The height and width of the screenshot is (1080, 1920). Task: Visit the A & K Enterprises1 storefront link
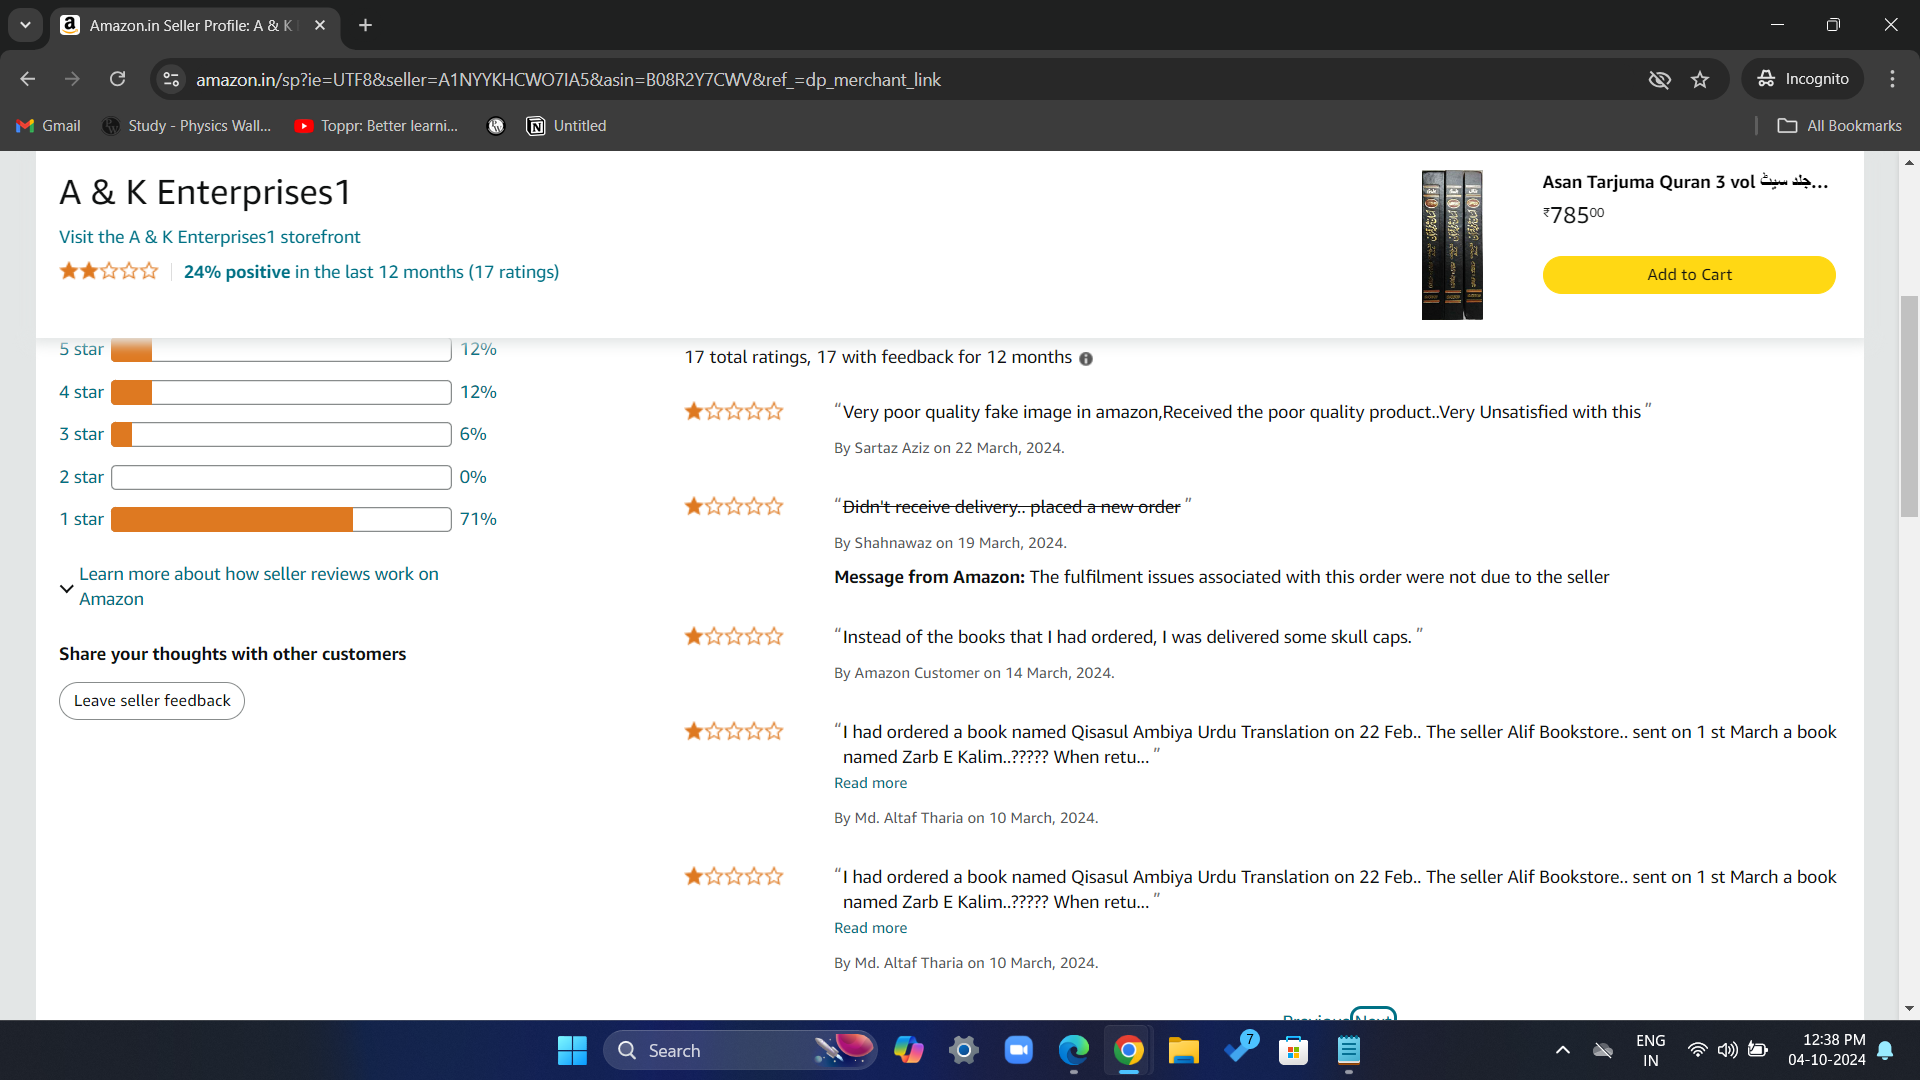[209, 237]
